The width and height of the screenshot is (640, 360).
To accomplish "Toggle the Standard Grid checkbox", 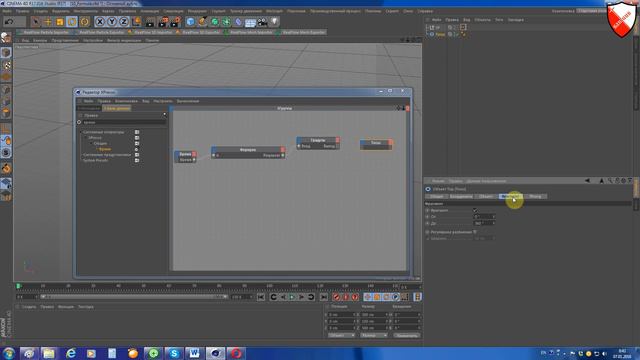I will point(475,232).
